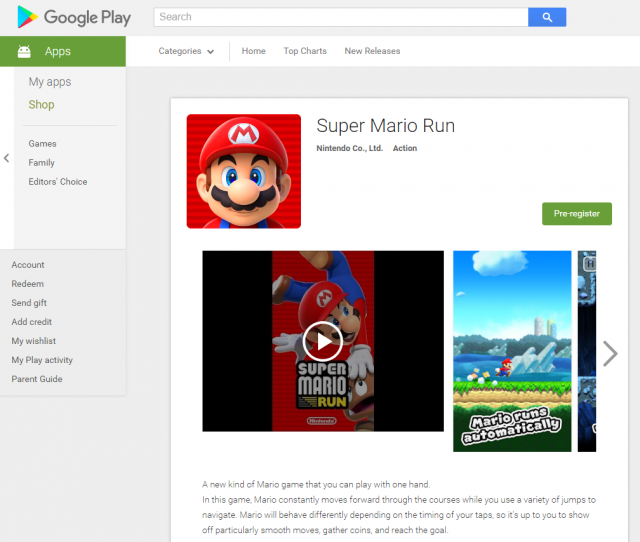Open the Categories dropdown
The image size is (640, 542).
(x=186, y=51)
